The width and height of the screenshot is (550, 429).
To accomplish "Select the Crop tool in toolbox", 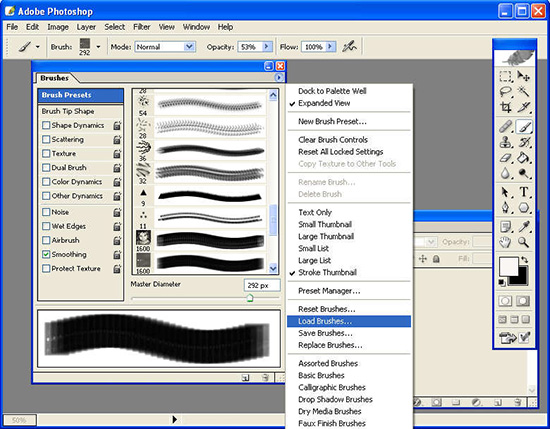I will (505, 107).
